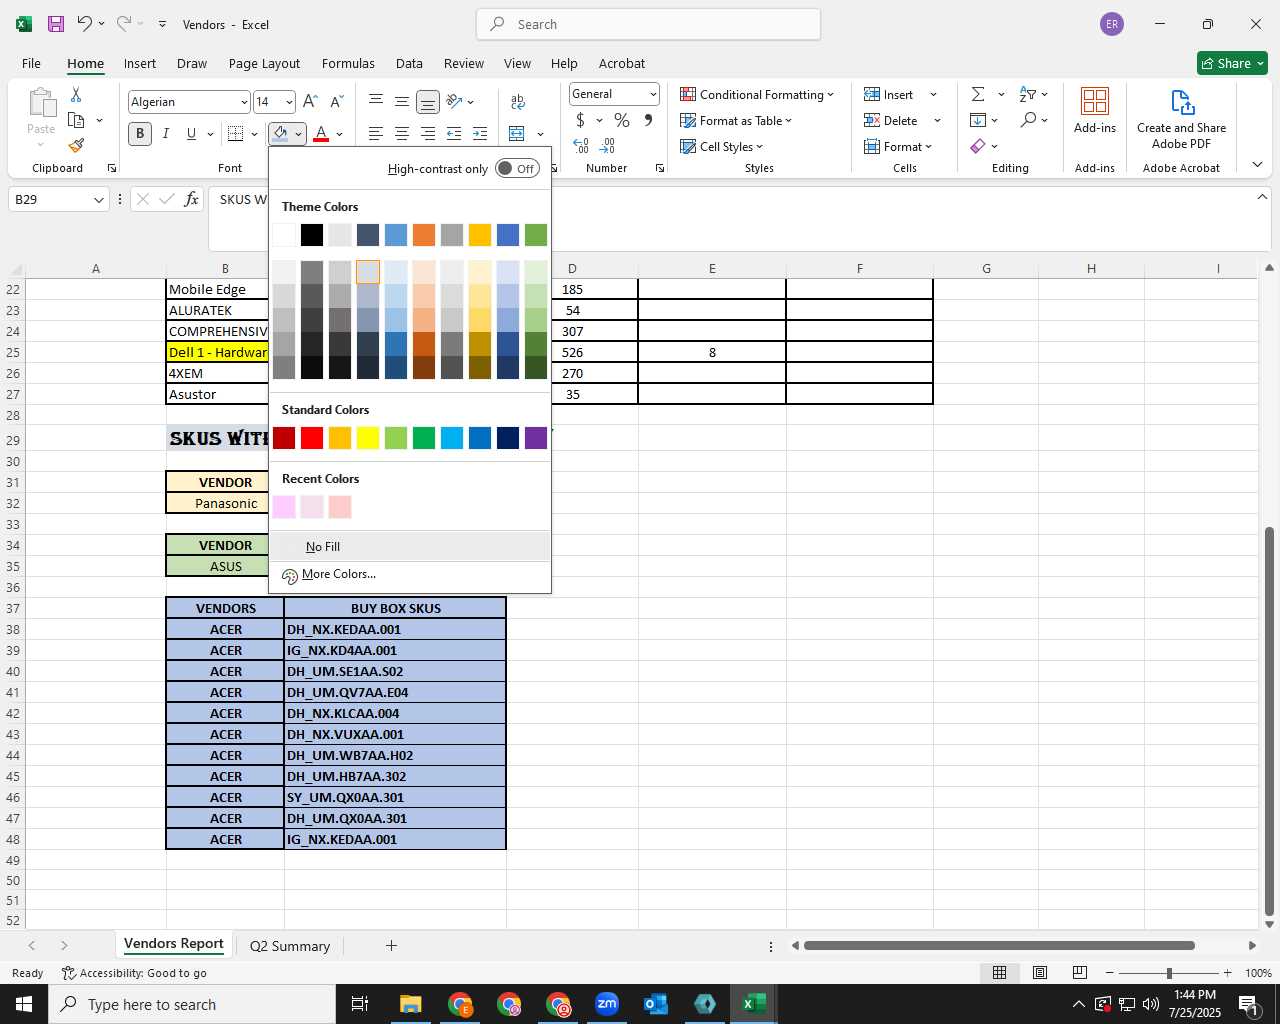1280x1024 pixels.
Task: Open the Data ribbon tab
Action: click(409, 63)
